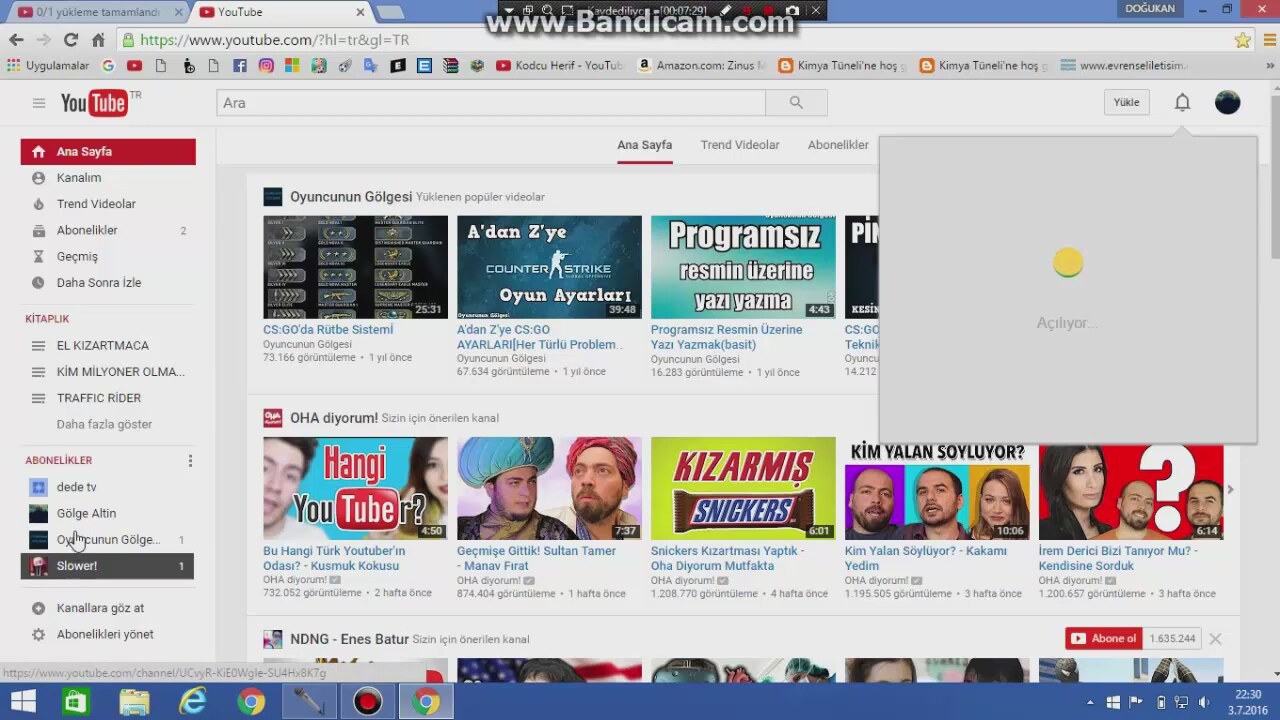Image resolution: width=1280 pixels, height=720 pixels.
Task: Open Programsız Resmin Üzerine Yazı thumbnail
Action: coord(743,267)
